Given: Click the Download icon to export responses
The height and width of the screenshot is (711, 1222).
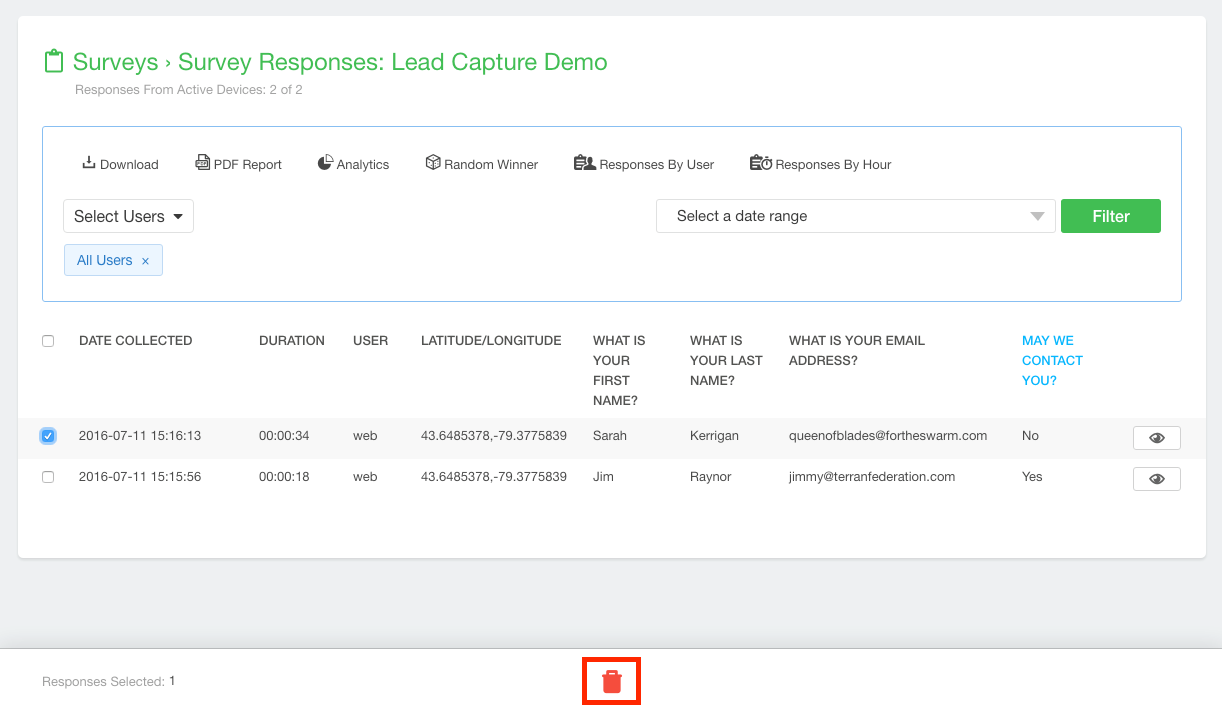Looking at the screenshot, I should coord(88,162).
